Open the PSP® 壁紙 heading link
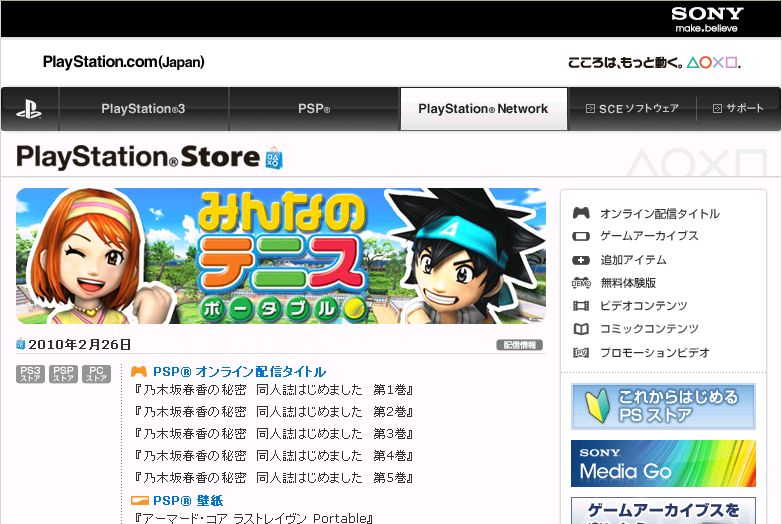Screen dimensions: 782x524 coord(188,501)
